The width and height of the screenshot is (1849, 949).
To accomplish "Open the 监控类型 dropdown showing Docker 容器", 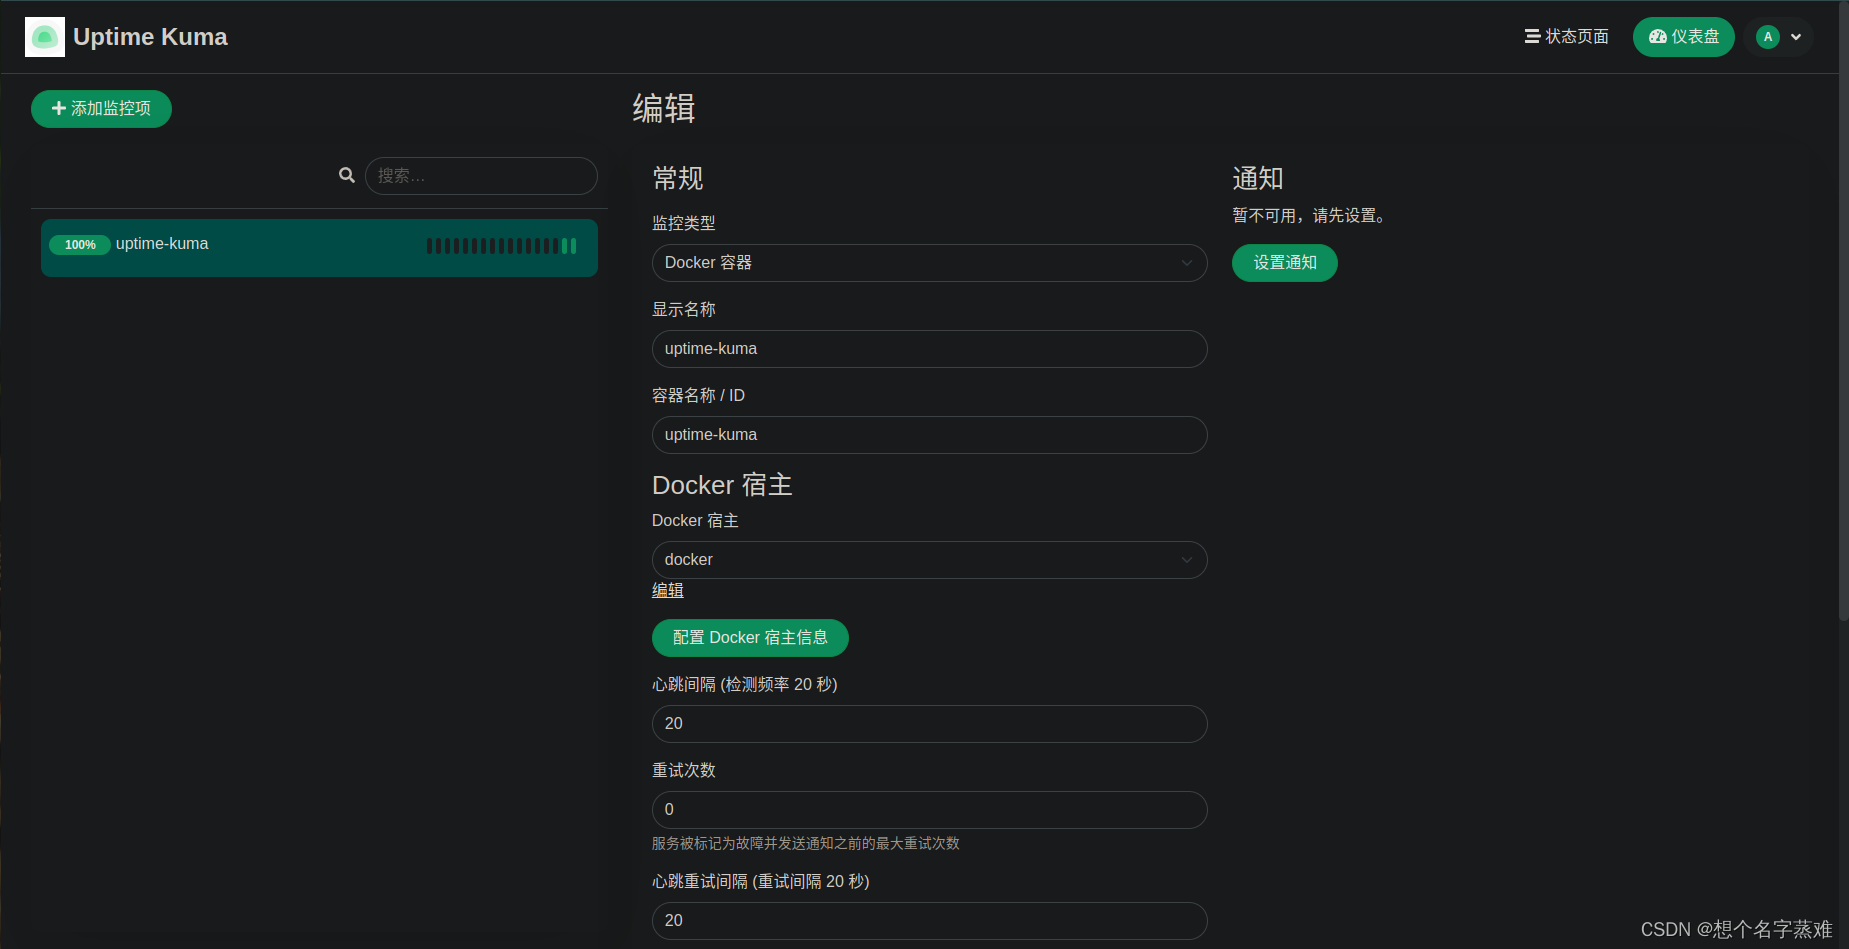I will [x=928, y=262].
